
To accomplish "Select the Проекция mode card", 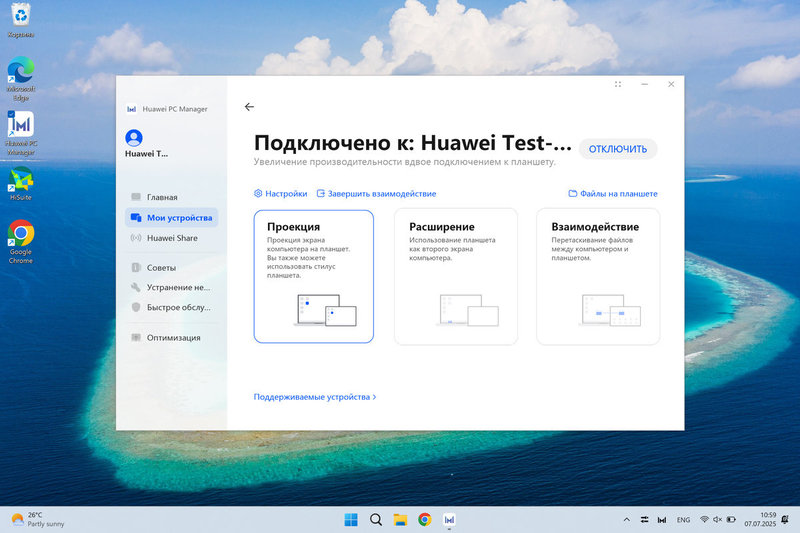I will (313, 276).
